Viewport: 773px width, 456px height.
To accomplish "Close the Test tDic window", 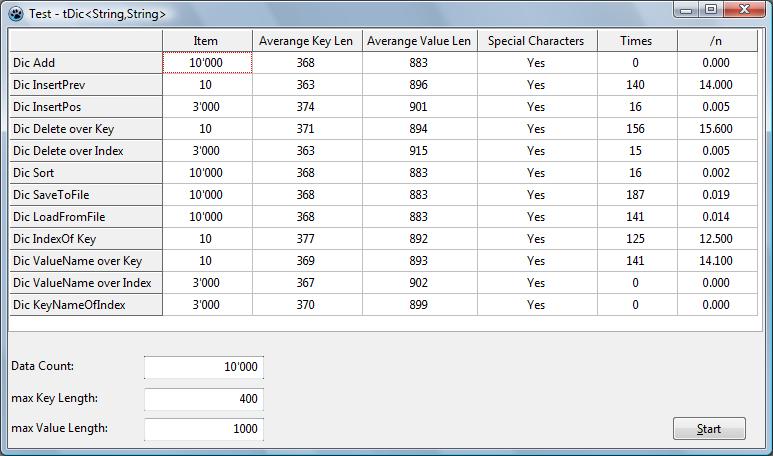I will [745, 10].
